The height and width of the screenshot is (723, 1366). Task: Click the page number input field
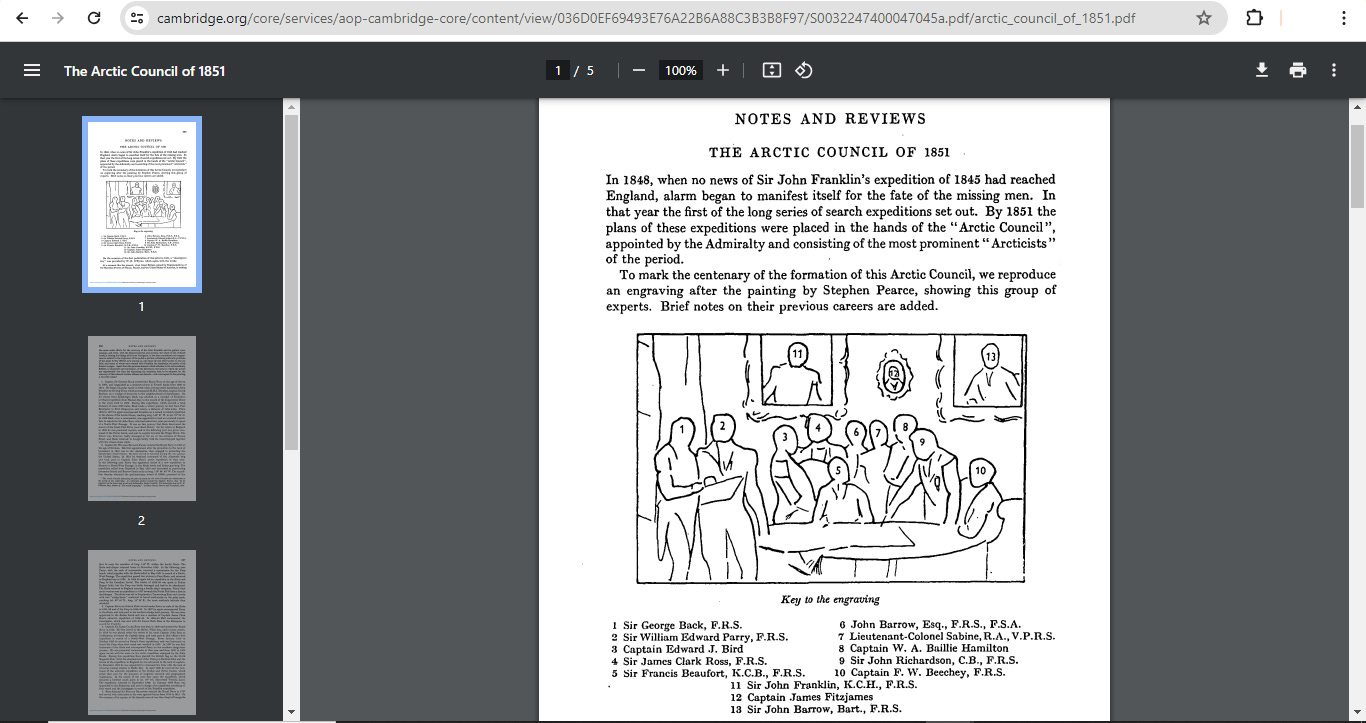pos(557,70)
